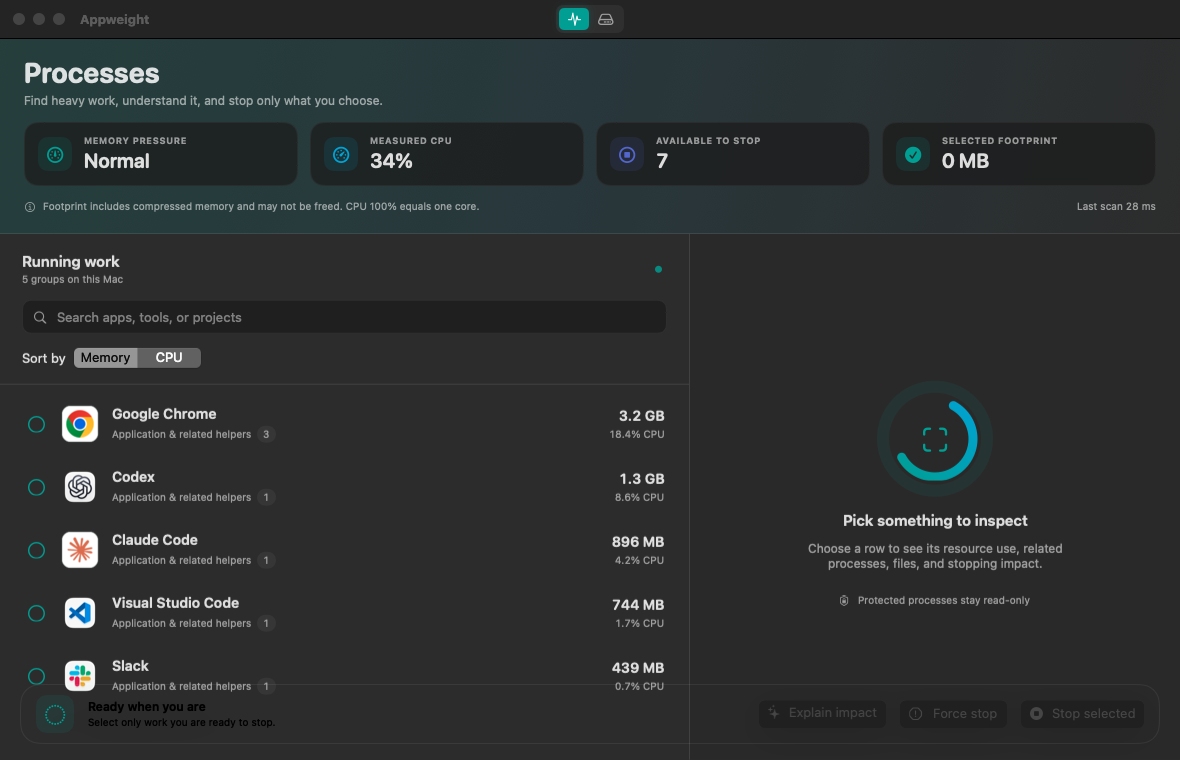Click the Codex app icon
This screenshot has width=1180, height=760.
click(80, 487)
